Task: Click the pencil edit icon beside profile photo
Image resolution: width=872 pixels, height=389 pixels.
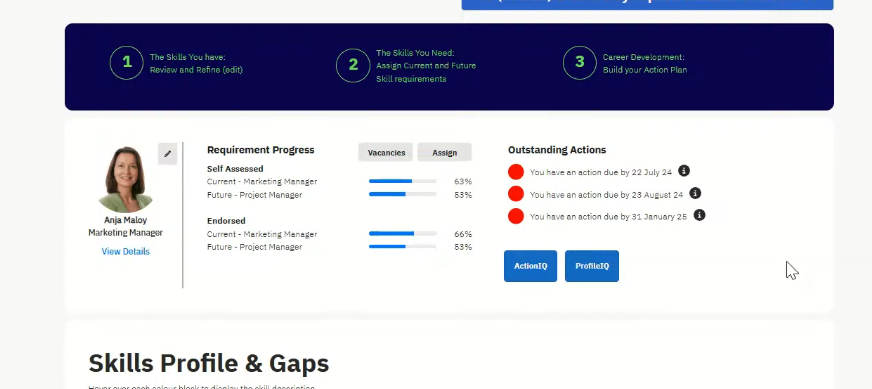Action: click(x=167, y=154)
